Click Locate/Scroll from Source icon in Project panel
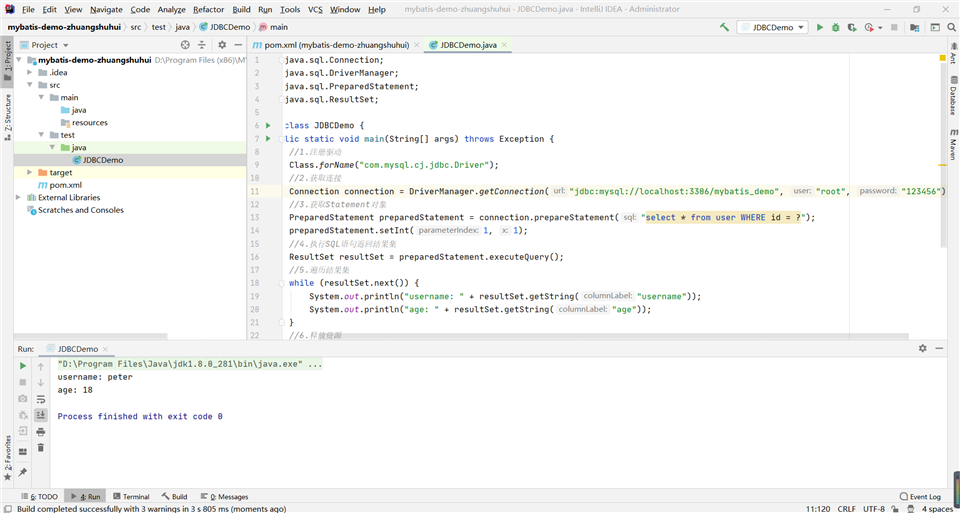Screen dimensions: 960x513 point(186,45)
